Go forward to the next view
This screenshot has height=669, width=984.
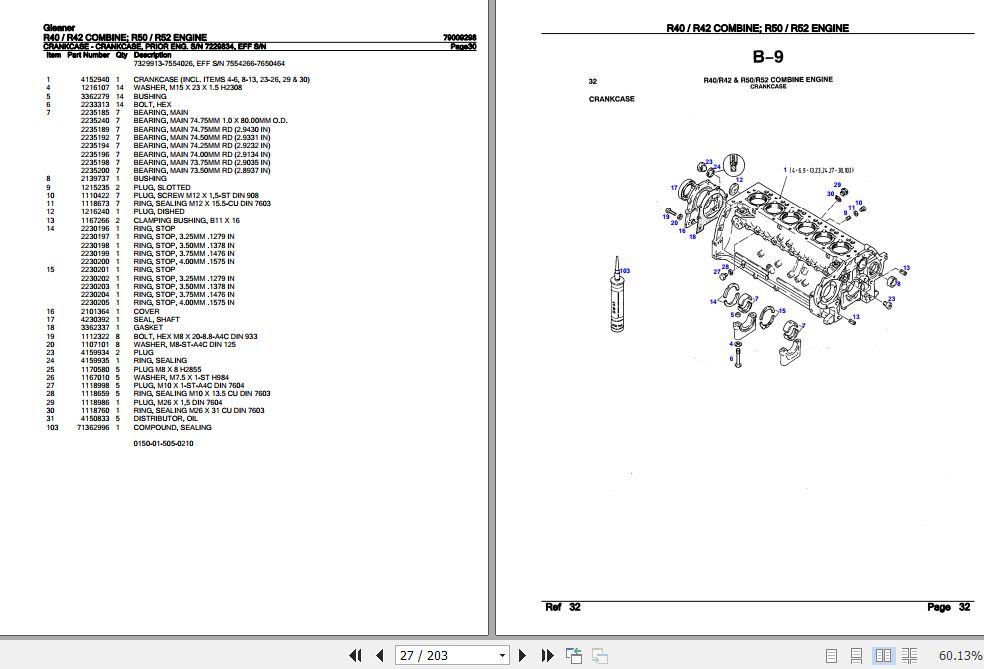[600, 655]
